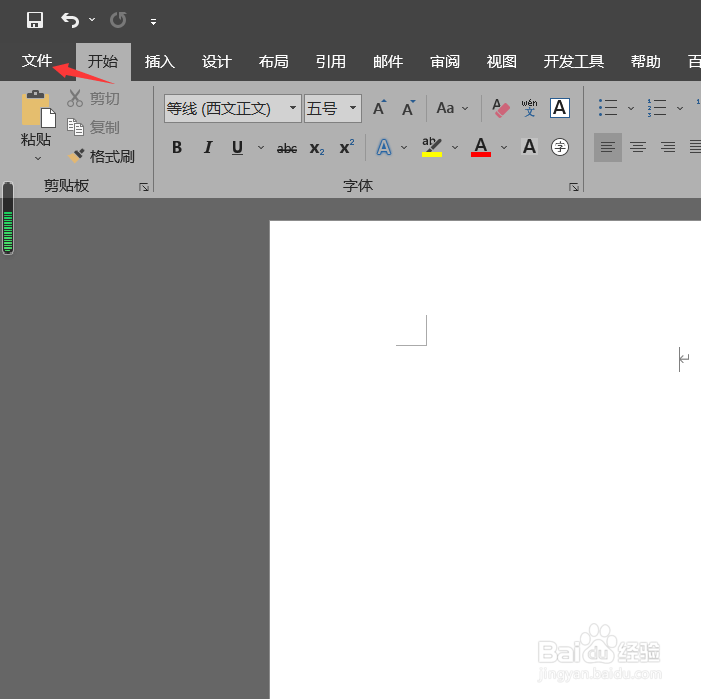Click the Save icon in quick access toolbar

coord(35,20)
